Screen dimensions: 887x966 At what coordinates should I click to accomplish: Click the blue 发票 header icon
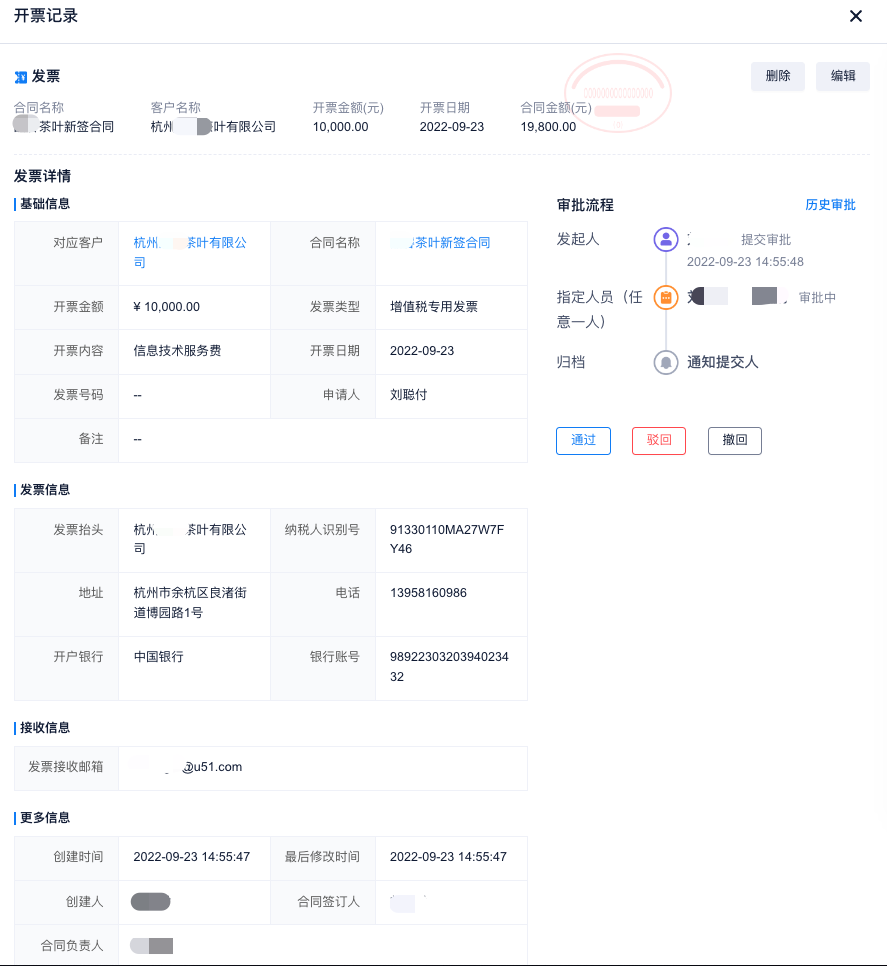pyautogui.click(x=21, y=77)
